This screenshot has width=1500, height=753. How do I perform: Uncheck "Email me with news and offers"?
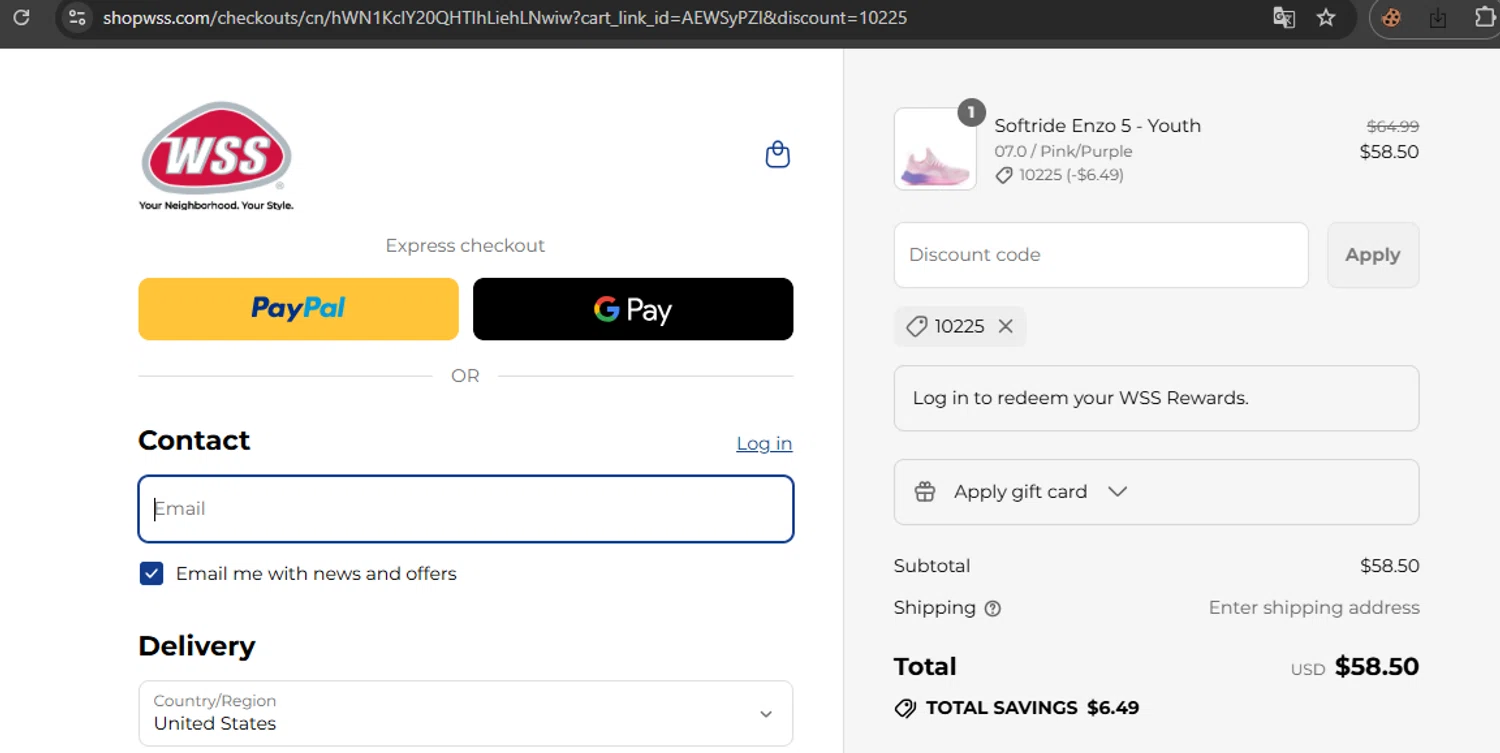tap(151, 573)
